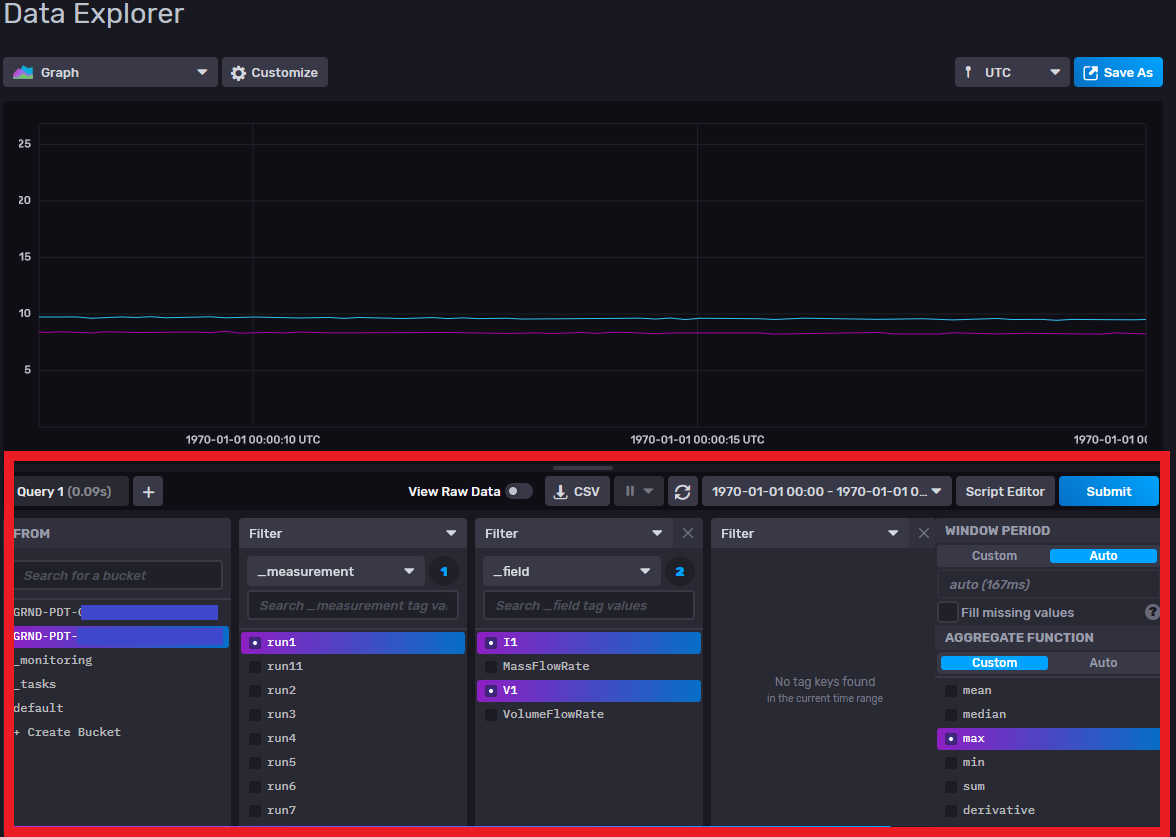Switch aggregate function to Auto
This screenshot has width=1176, height=837.
[1103, 663]
